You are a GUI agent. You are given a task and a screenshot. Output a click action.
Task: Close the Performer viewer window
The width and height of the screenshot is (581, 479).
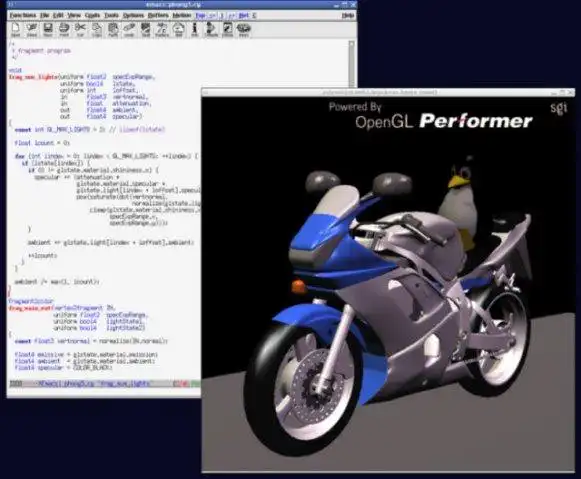(x=571, y=92)
